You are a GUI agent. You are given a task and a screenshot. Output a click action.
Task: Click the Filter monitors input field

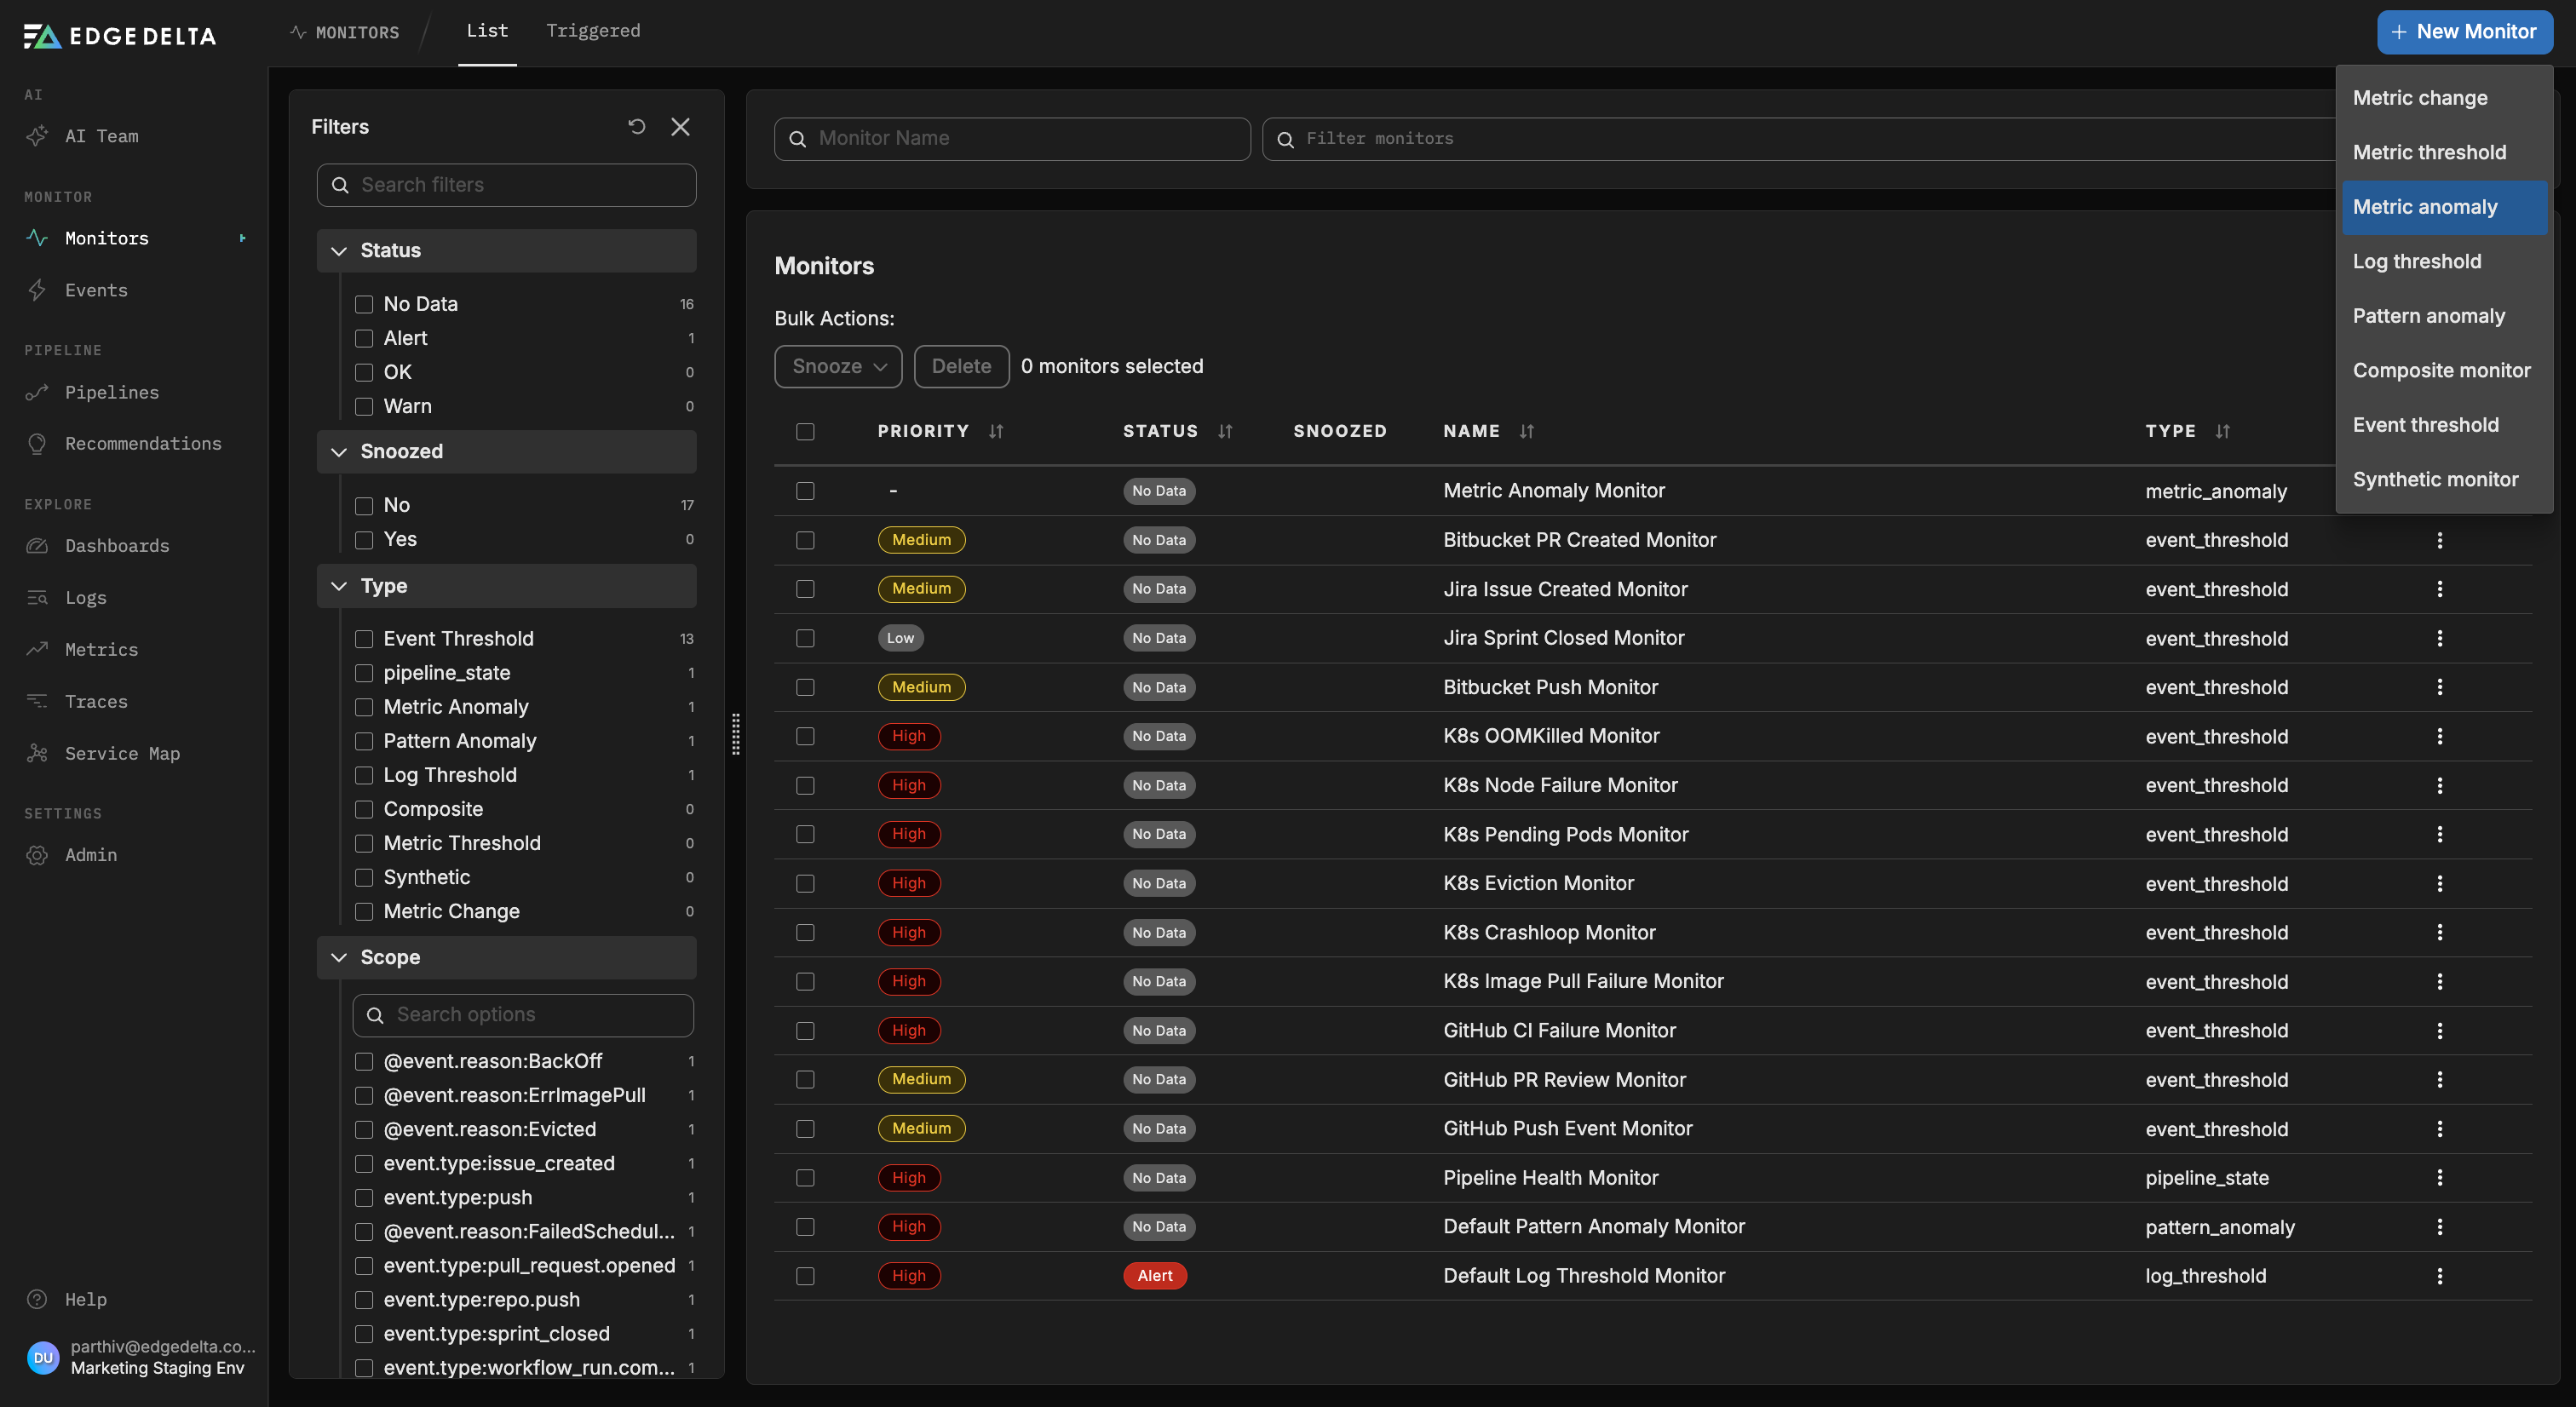click(x=1798, y=138)
